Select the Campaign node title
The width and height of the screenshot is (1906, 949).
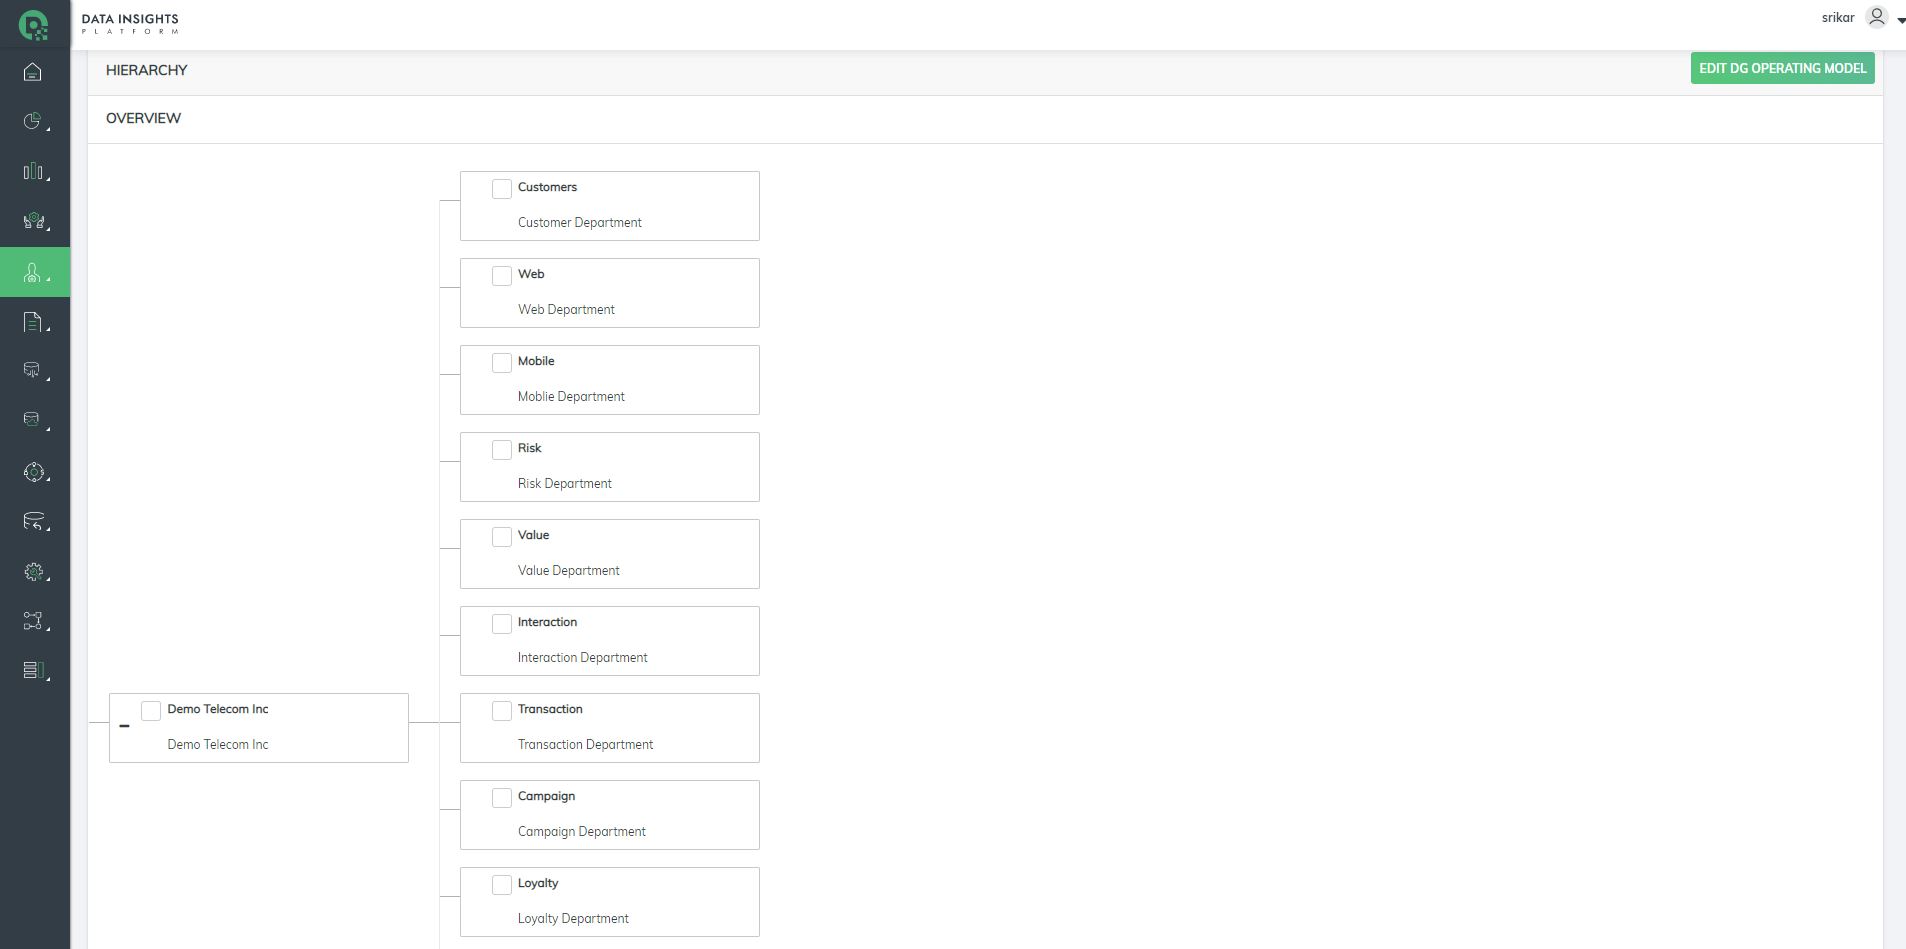coord(546,796)
